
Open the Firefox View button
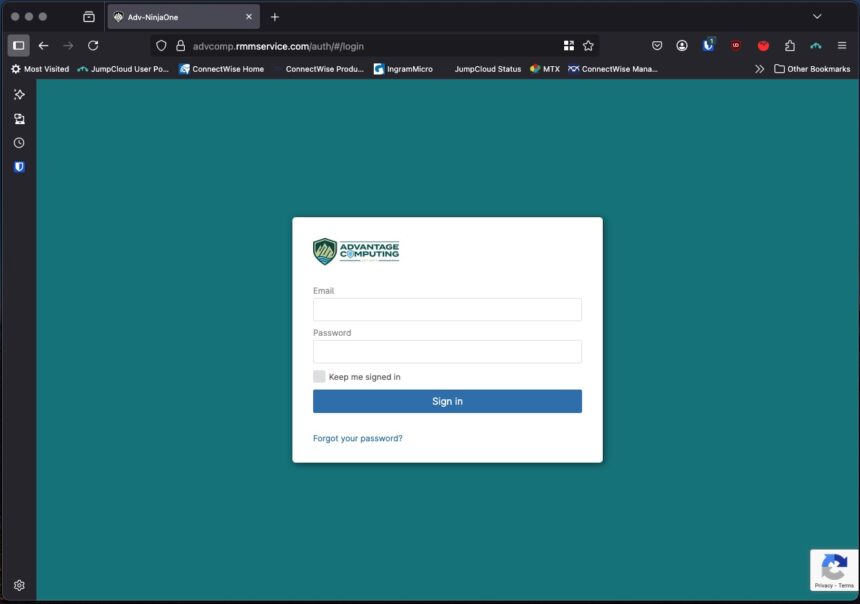(x=89, y=17)
